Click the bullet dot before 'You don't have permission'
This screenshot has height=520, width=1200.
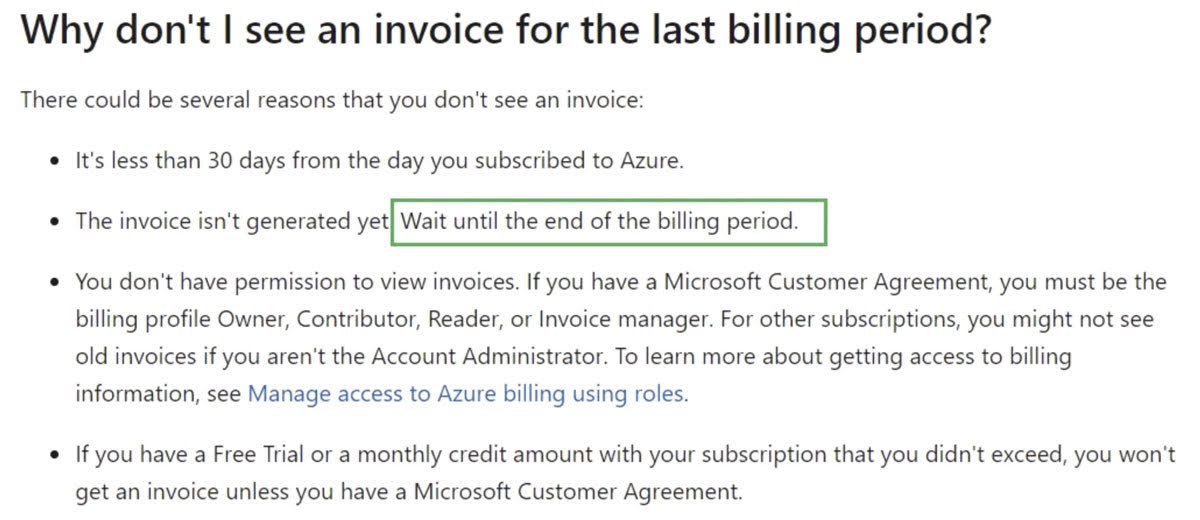(x=55, y=283)
